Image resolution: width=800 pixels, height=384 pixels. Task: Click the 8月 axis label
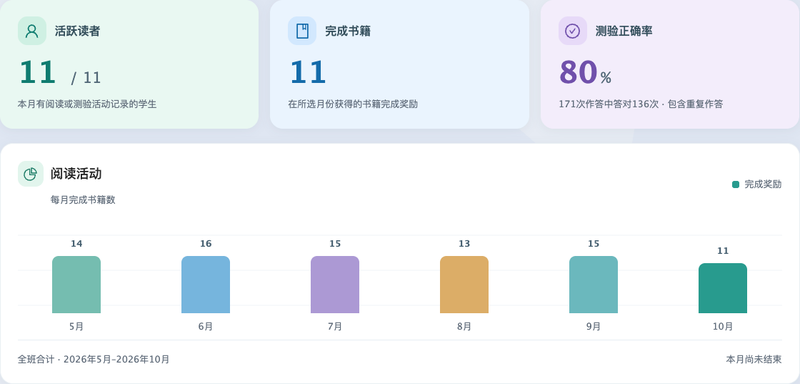(464, 327)
